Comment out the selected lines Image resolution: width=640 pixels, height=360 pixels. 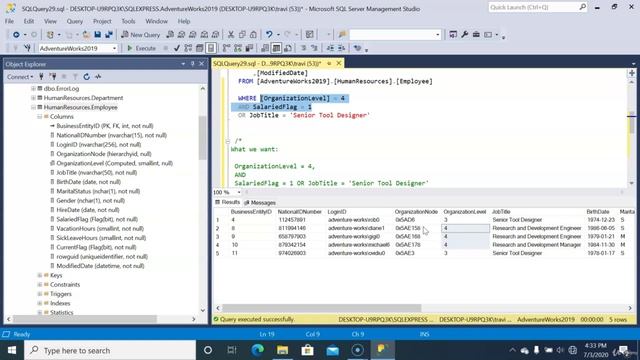pyautogui.click(x=303, y=48)
